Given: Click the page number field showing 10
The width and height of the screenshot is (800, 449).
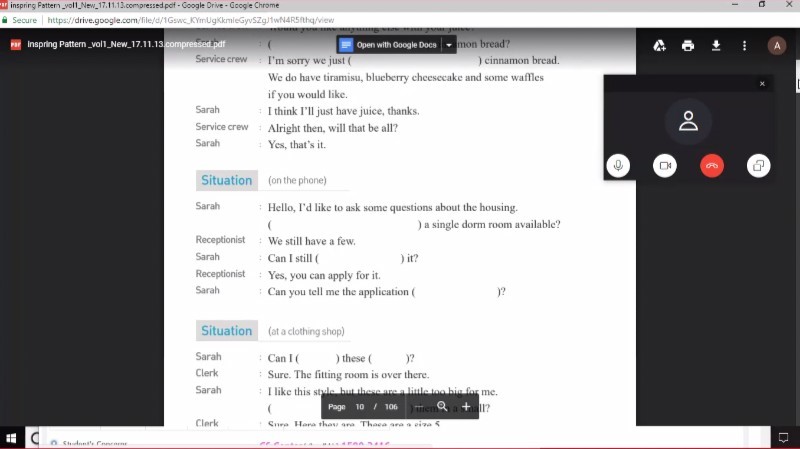Looking at the screenshot, I should (360, 407).
